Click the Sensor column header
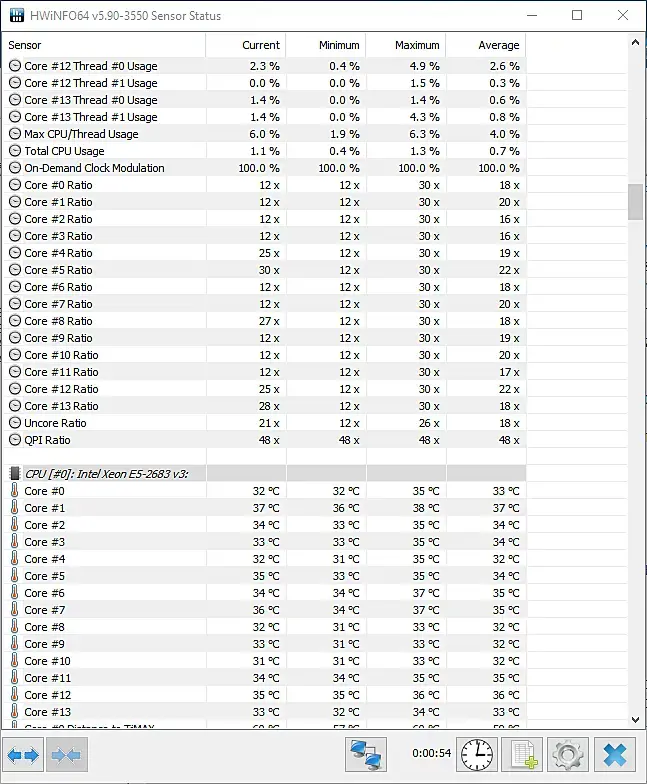Screen dimensions: 647x784 [104, 45]
